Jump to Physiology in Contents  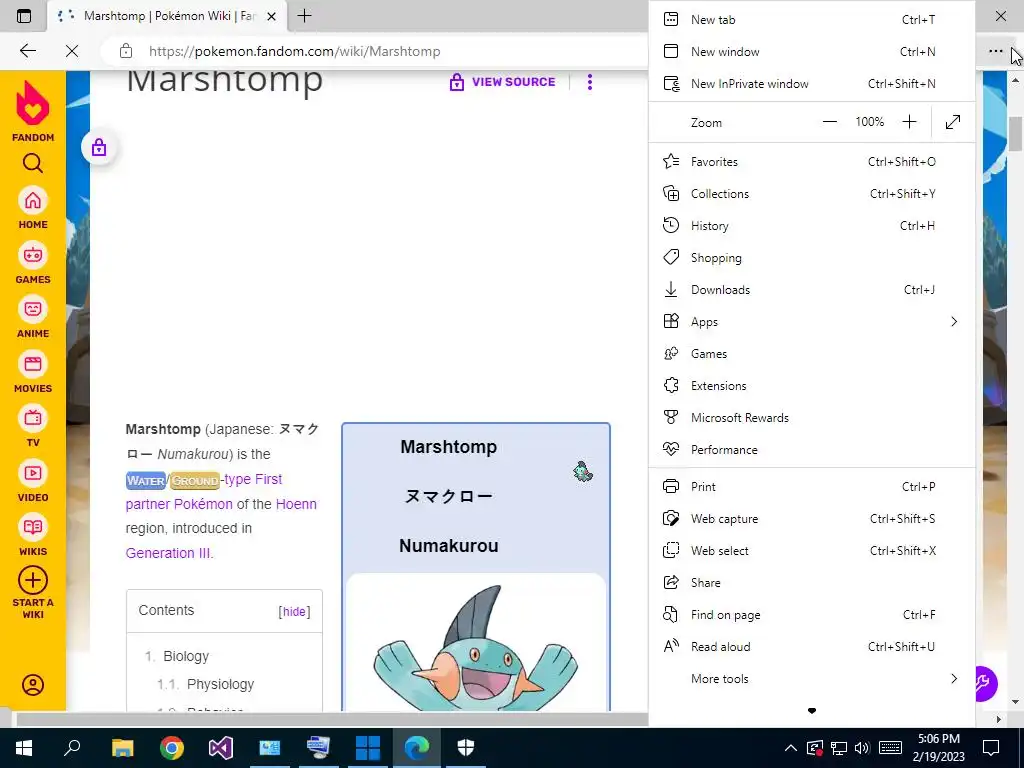tap(220, 684)
